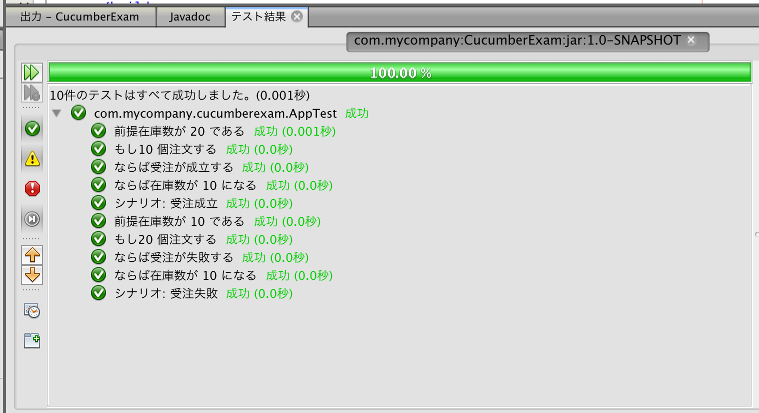Toggle the show passed tests filter
The image size is (759, 413).
coord(32,128)
